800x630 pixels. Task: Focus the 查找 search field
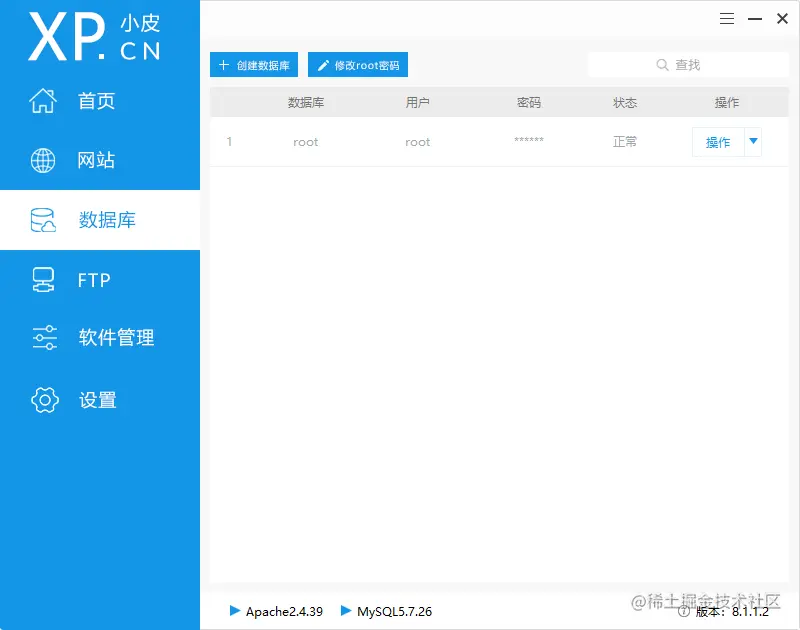click(688, 65)
